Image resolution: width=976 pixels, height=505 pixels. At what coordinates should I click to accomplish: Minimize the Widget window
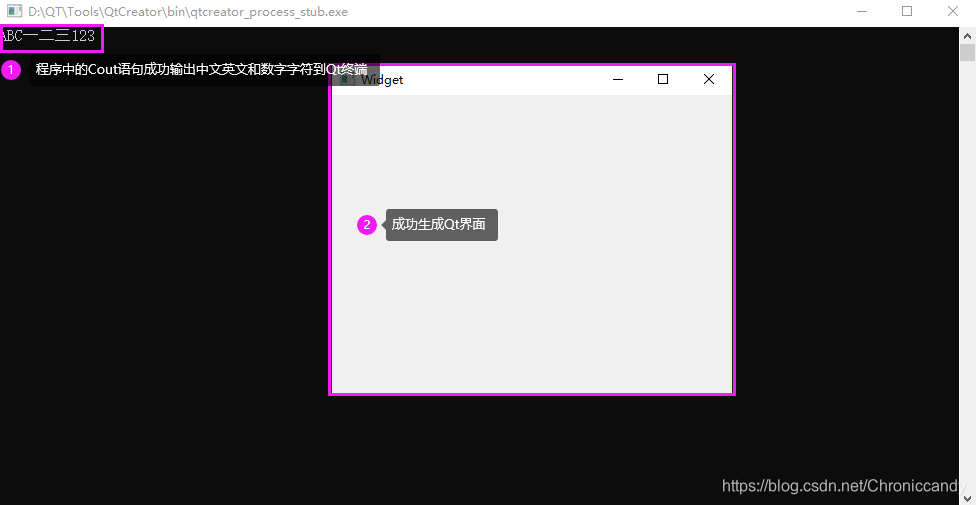click(x=618, y=80)
